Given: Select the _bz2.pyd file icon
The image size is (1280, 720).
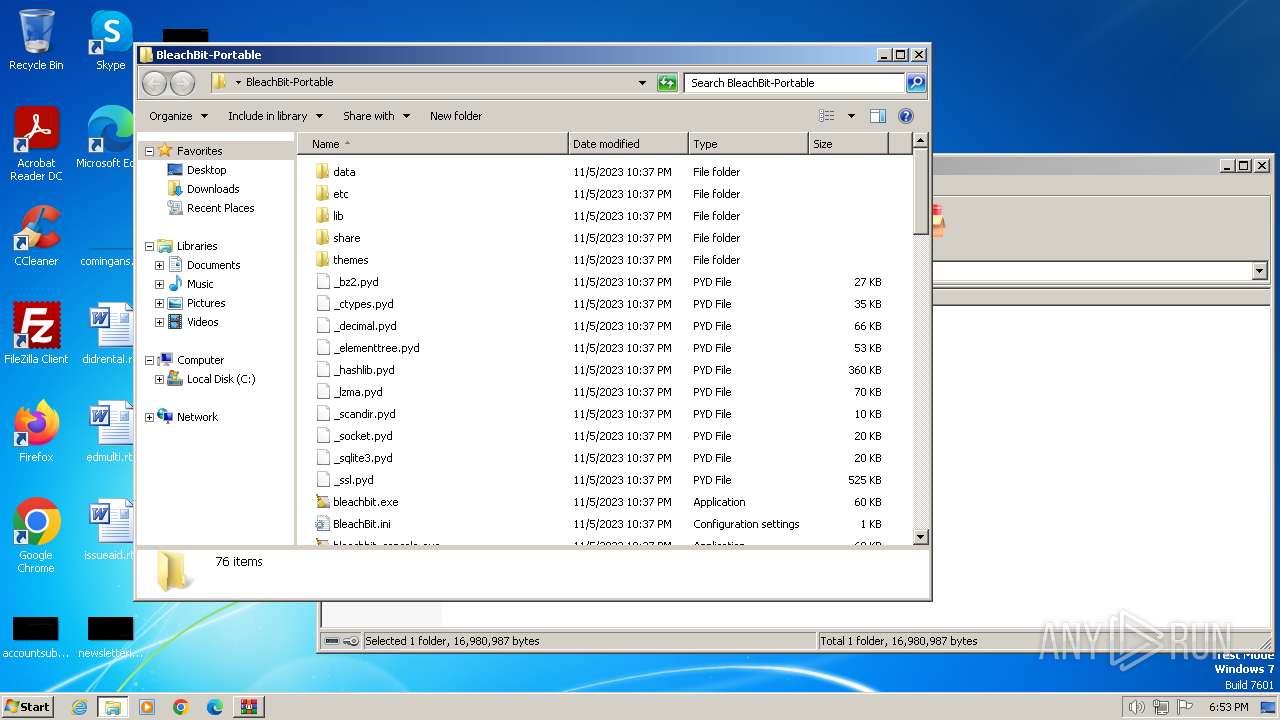Looking at the screenshot, I should [322, 282].
